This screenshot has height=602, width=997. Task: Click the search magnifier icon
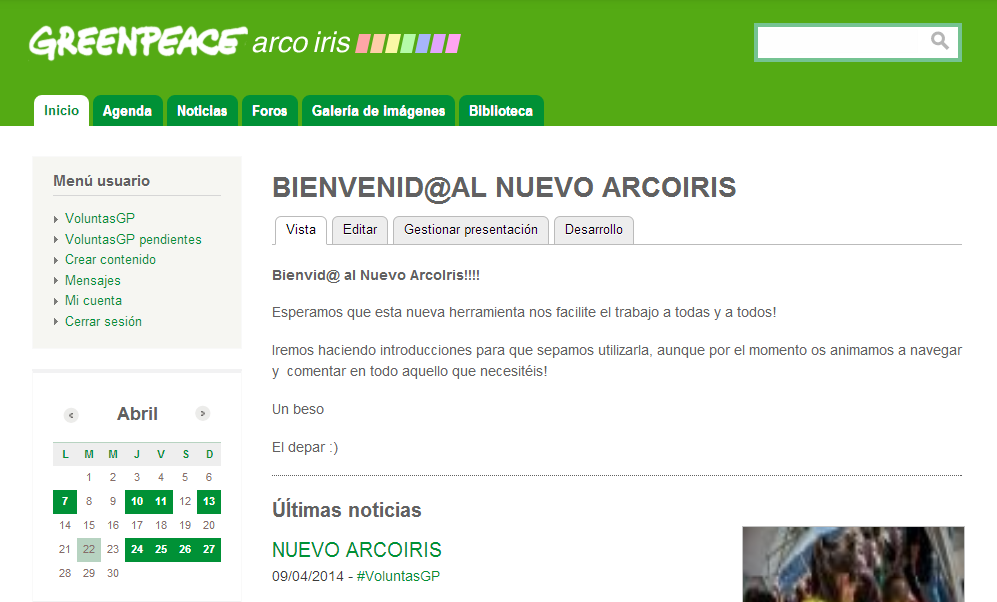click(940, 41)
